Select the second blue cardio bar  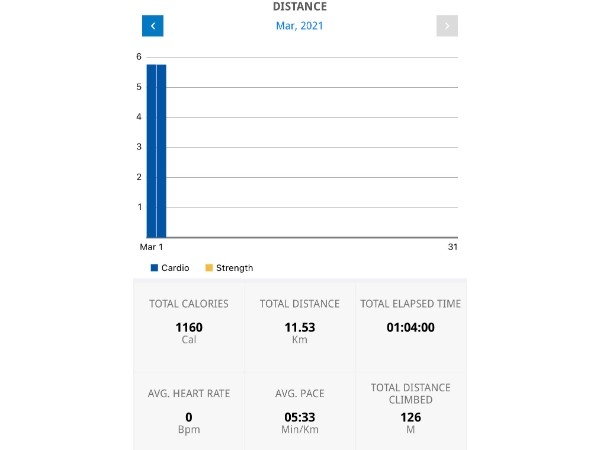(x=161, y=150)
